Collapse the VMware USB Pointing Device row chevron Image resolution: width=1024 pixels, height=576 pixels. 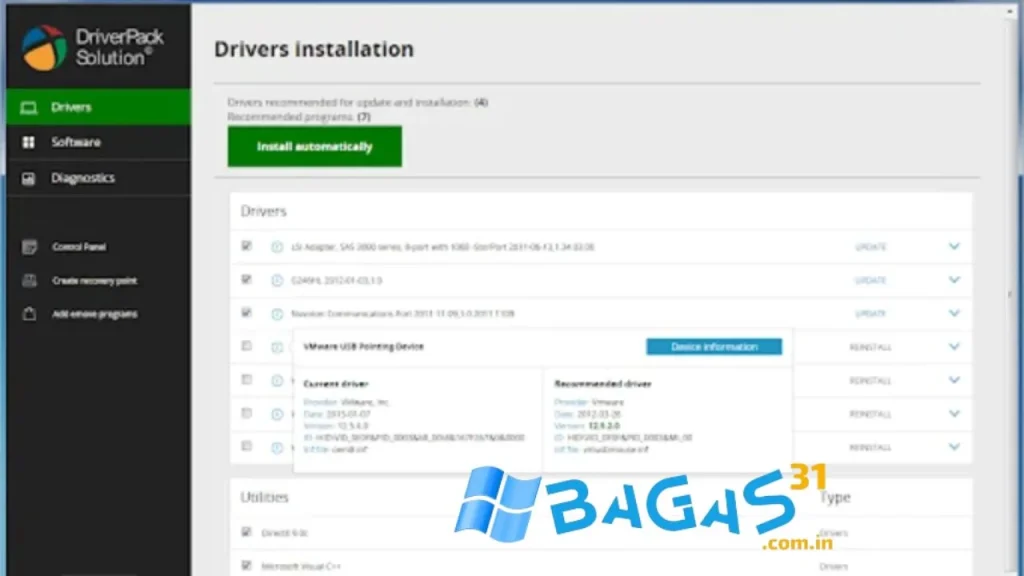point(954,346)
